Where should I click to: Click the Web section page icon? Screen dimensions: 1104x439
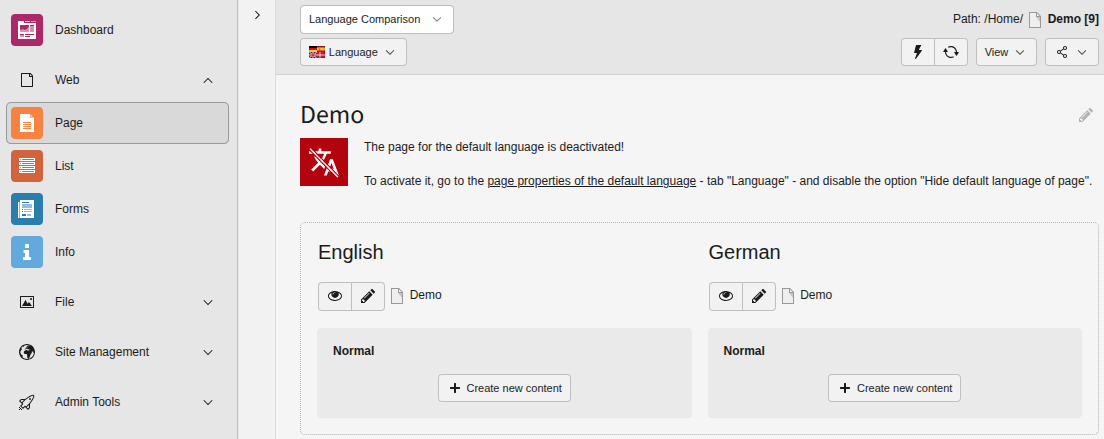tap(27, 80)
